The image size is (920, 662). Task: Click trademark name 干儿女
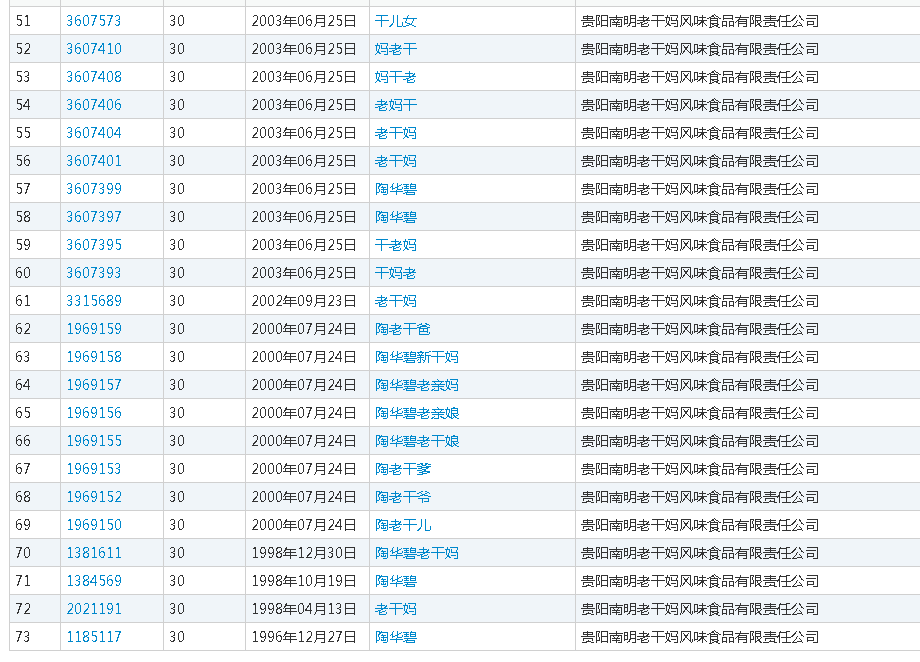tap(396, 21)
